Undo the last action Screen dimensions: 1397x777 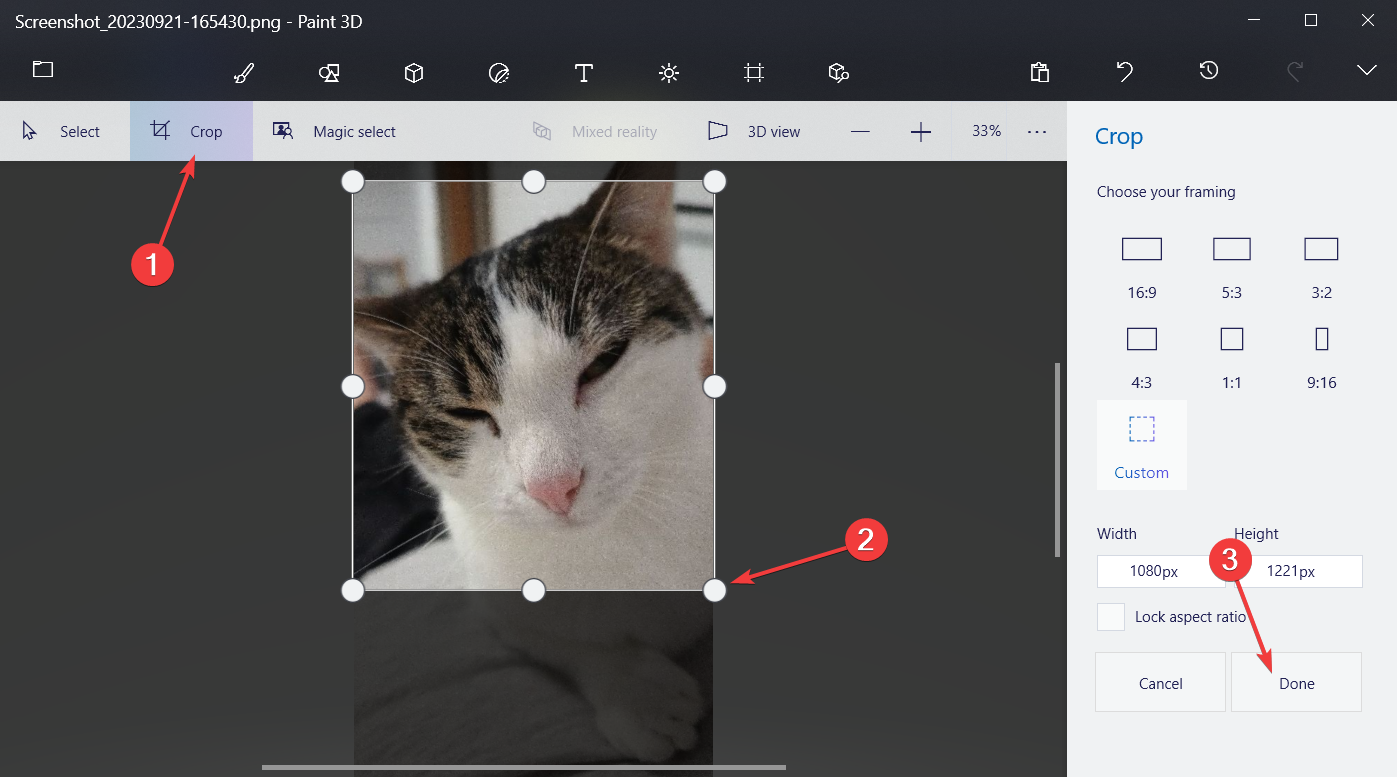(x=1124, y=71)
